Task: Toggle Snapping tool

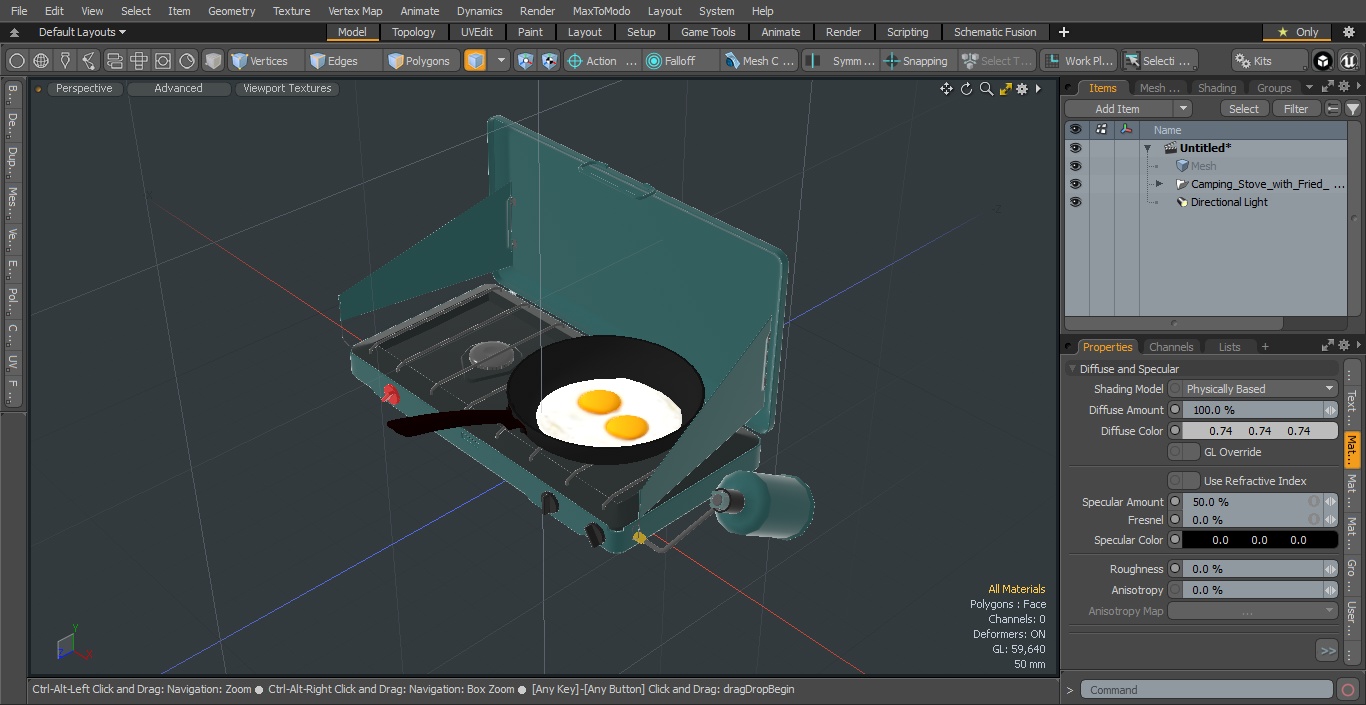Action: click(916, 61)
